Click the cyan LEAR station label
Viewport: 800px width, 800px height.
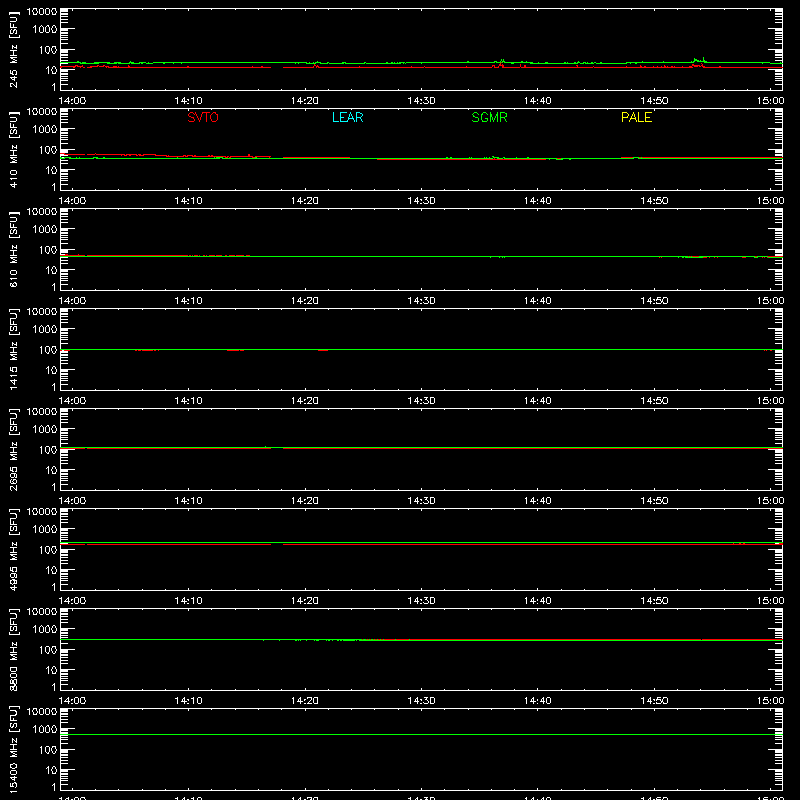point(347,117)
